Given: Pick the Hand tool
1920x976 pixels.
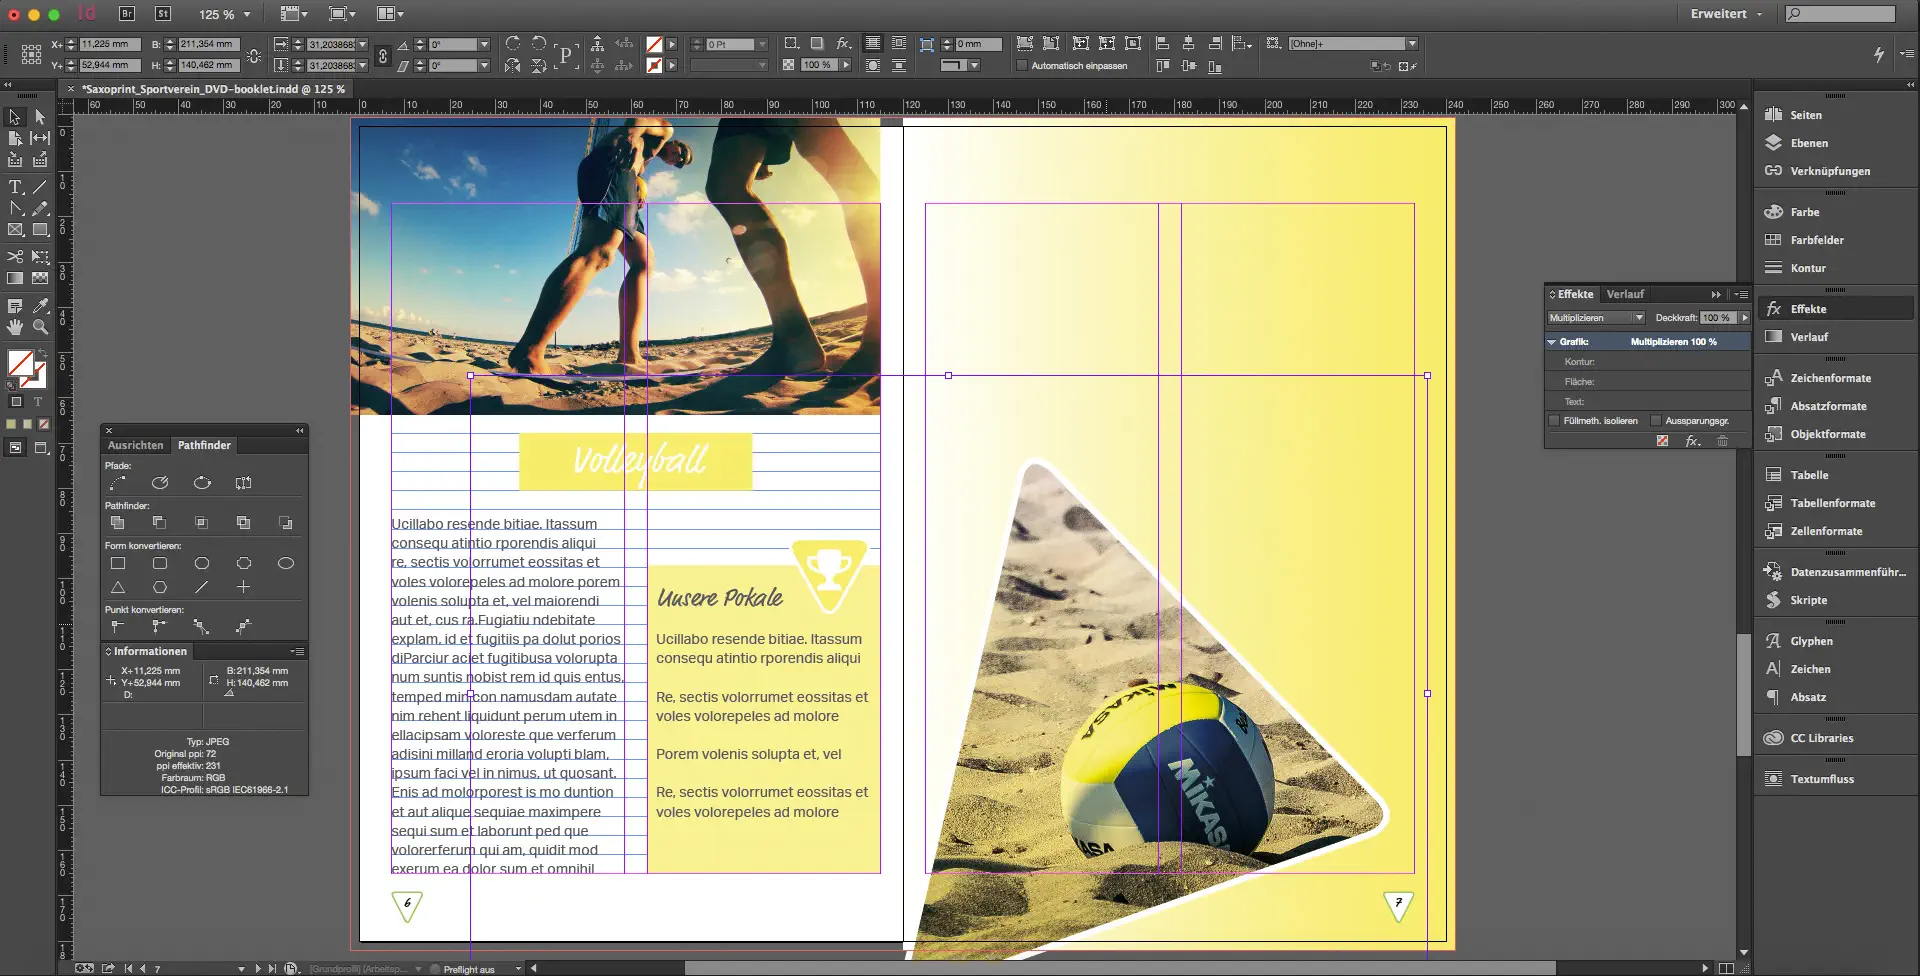Looking at the screenshot, I should click(x=15, y=327).
